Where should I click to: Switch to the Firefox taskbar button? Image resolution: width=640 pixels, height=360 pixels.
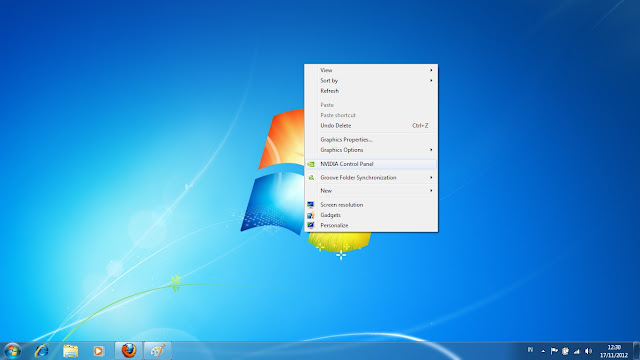pos(129,351)
